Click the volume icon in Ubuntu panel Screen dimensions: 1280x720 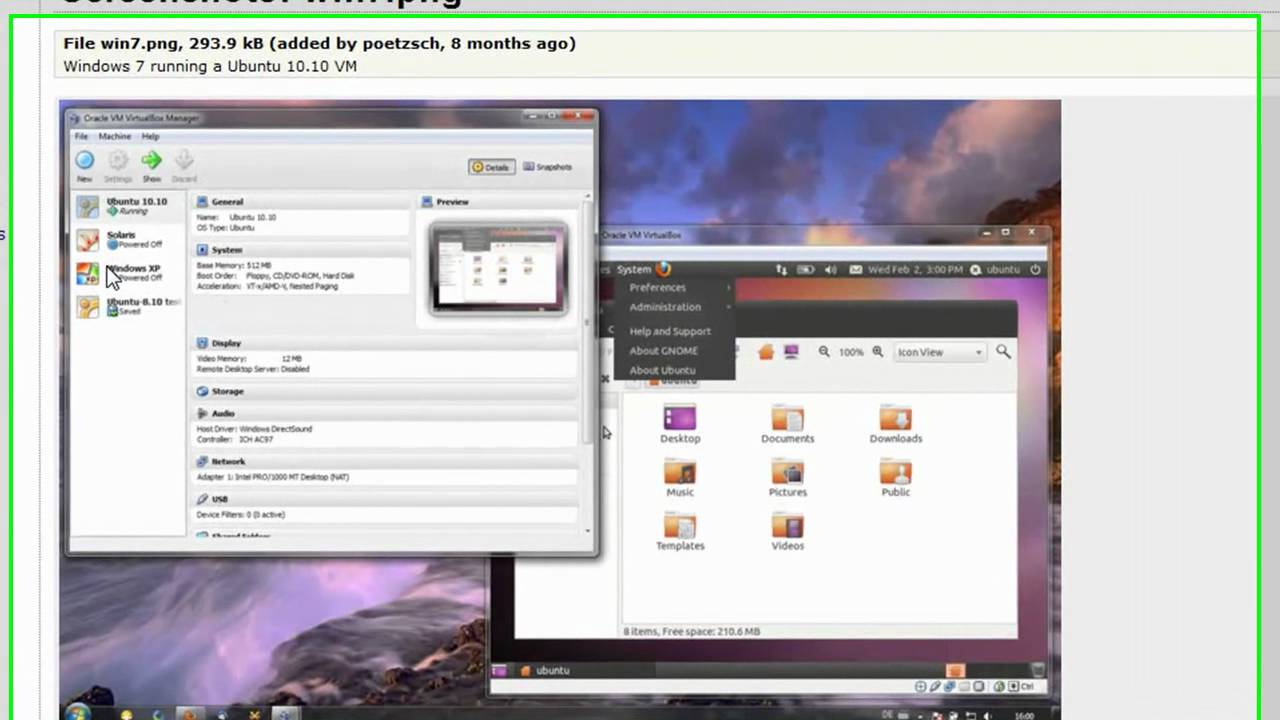(830, 269)
